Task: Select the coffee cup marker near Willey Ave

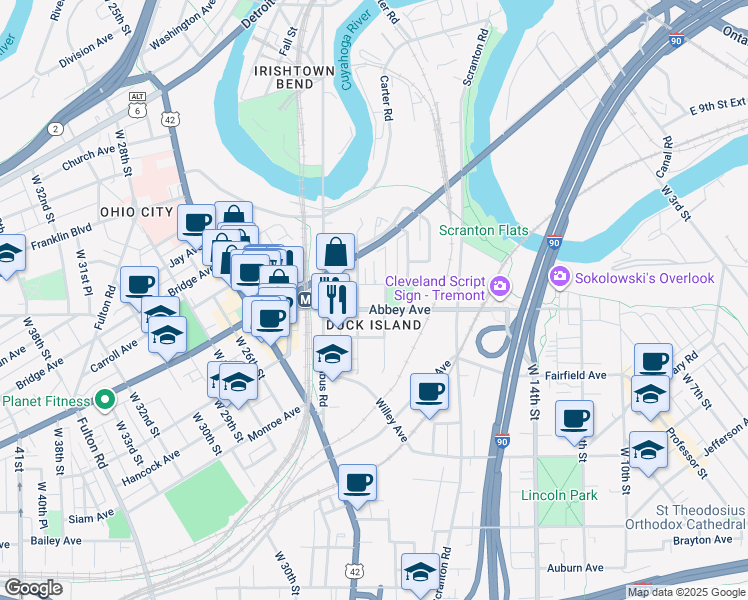Action: [x=429, y=395]
